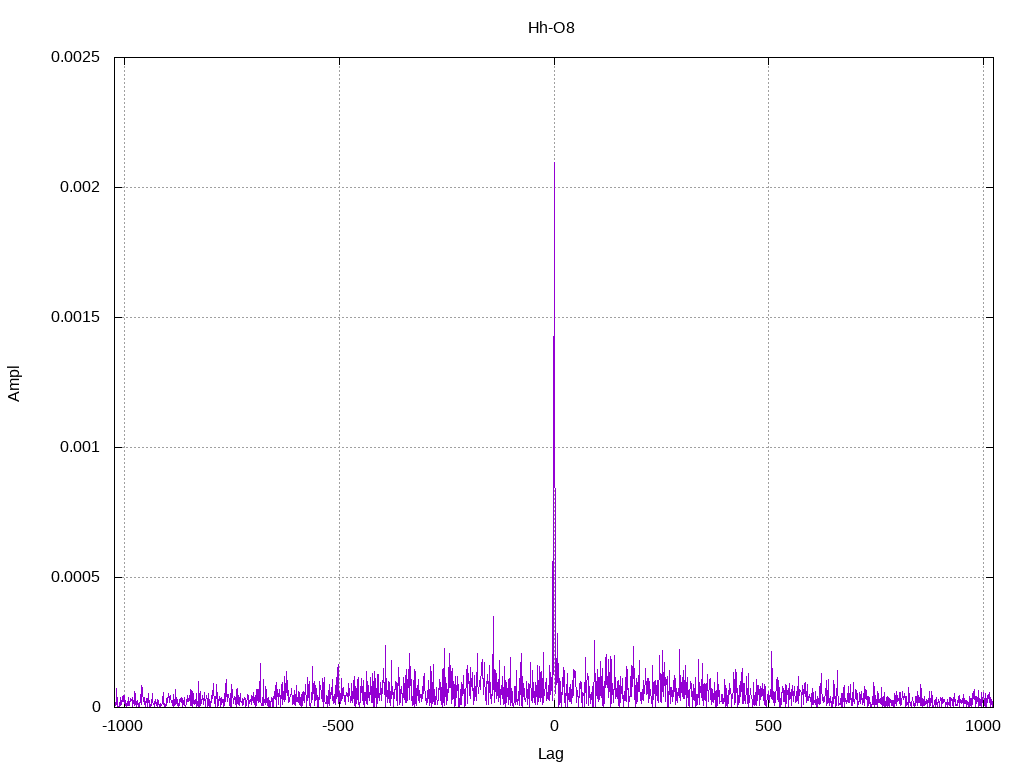Click y-axis tick label 0.0025
This screenshot has width=1024, height=768.
(x=76, y=57)
